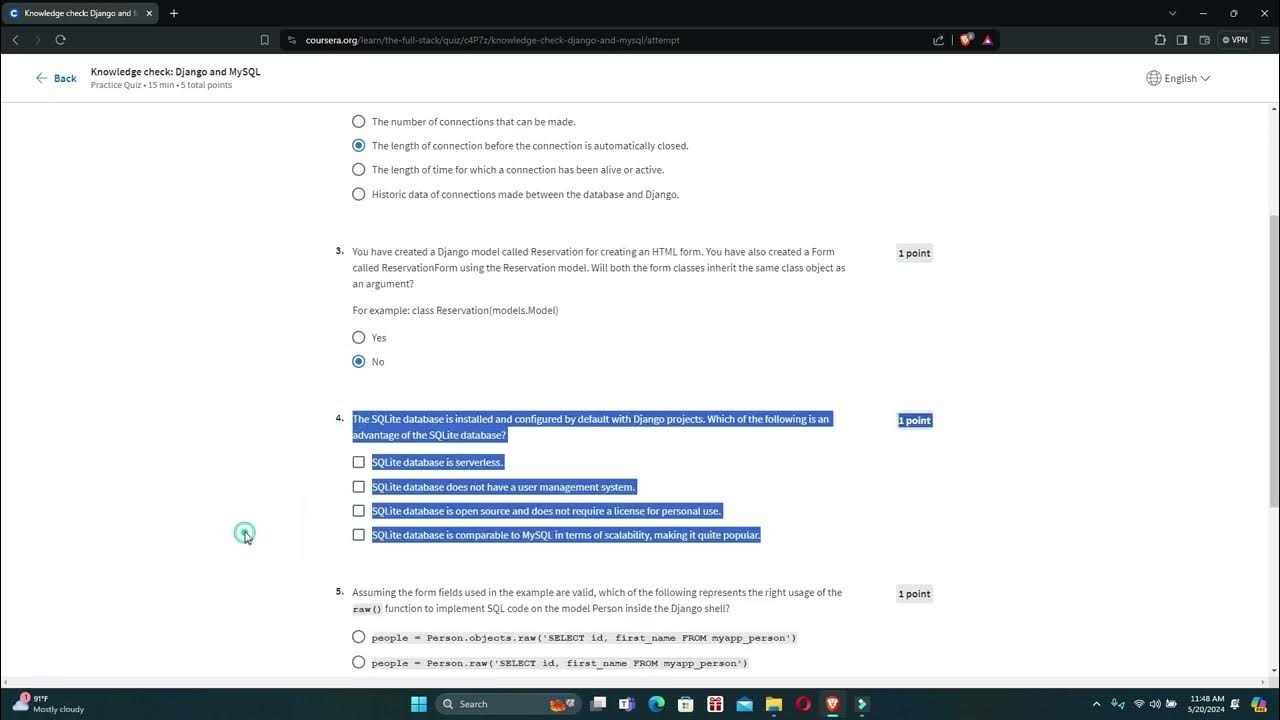This screenshot has width=1280, height=720.
Task: Click the question 5 '1 point' label
Action: tap(914, 593)
